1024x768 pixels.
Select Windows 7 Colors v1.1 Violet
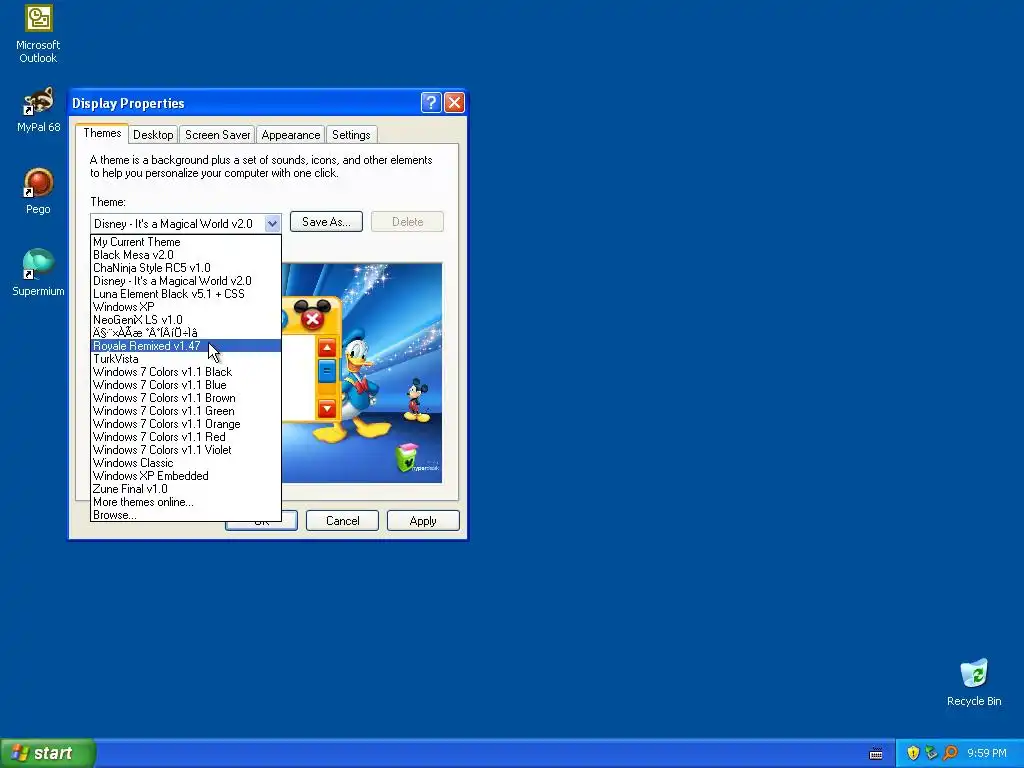pyautogui.click(x=185, y=450)
